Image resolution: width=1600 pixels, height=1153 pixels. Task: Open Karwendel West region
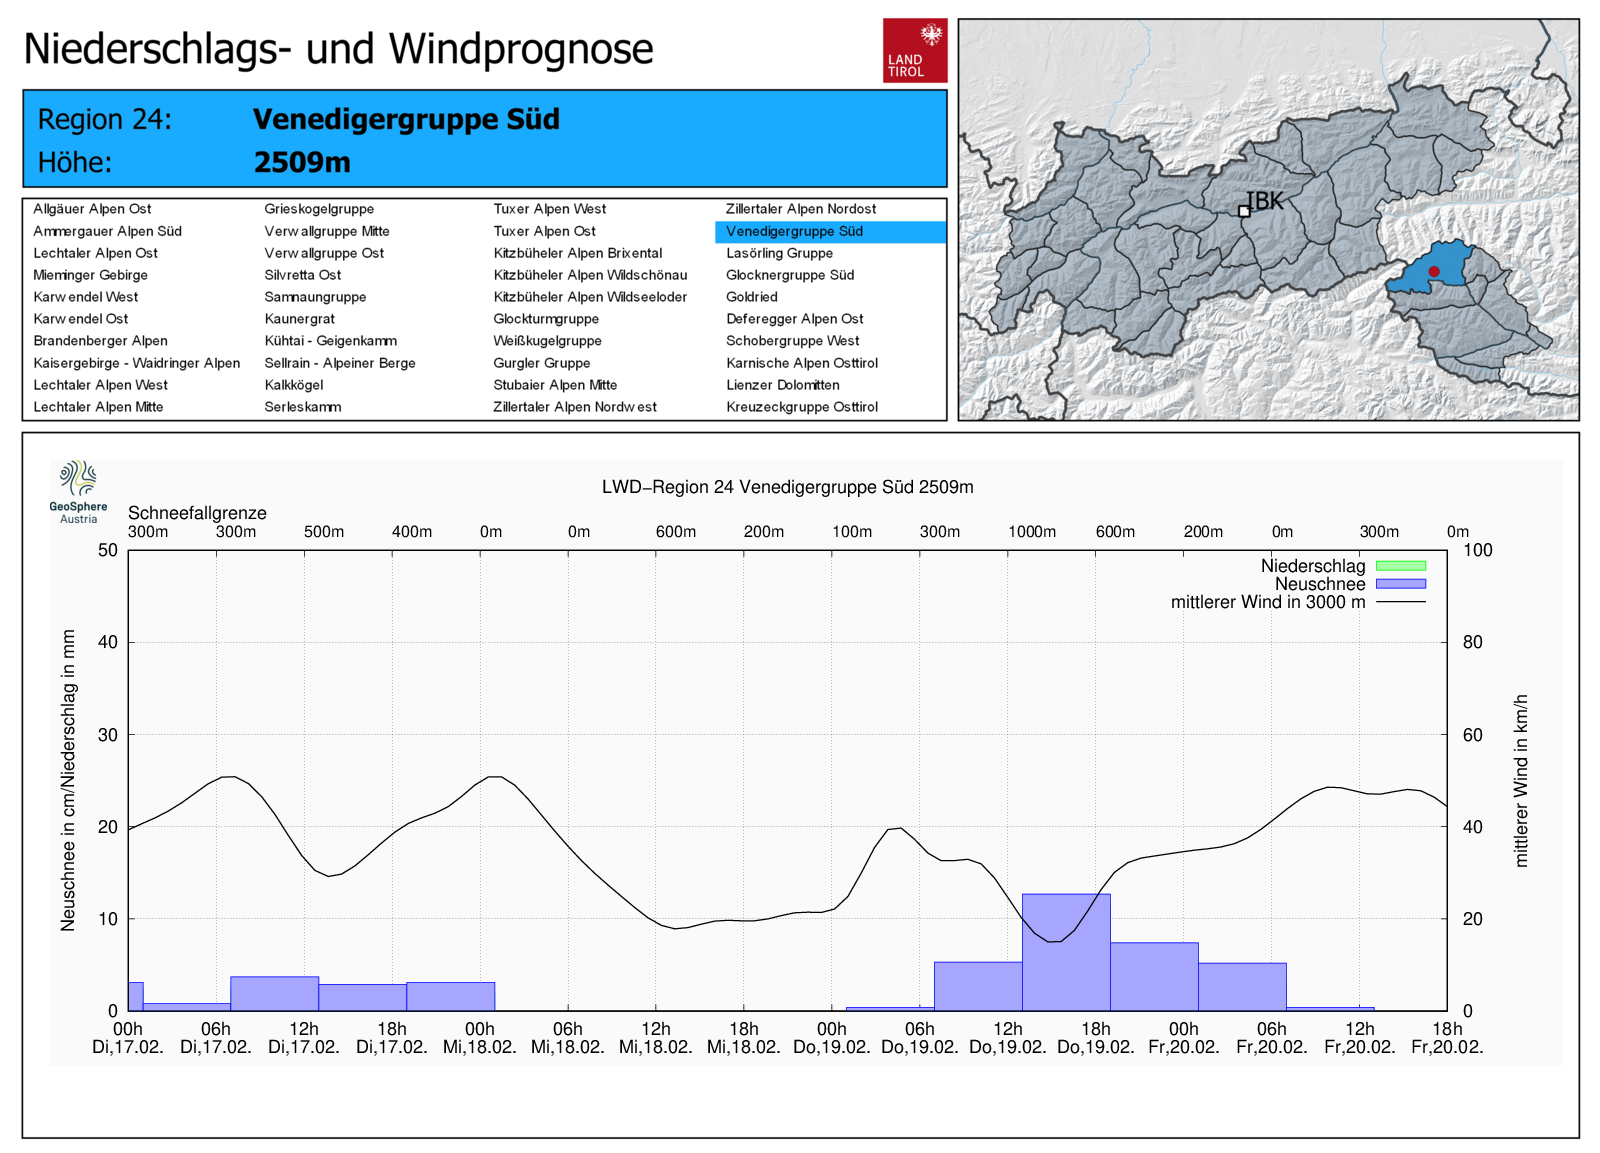85,297
